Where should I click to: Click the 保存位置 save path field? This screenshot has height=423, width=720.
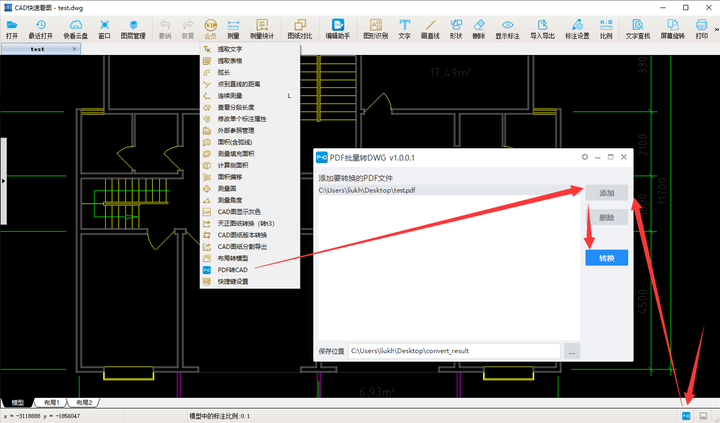click(454, 351)
